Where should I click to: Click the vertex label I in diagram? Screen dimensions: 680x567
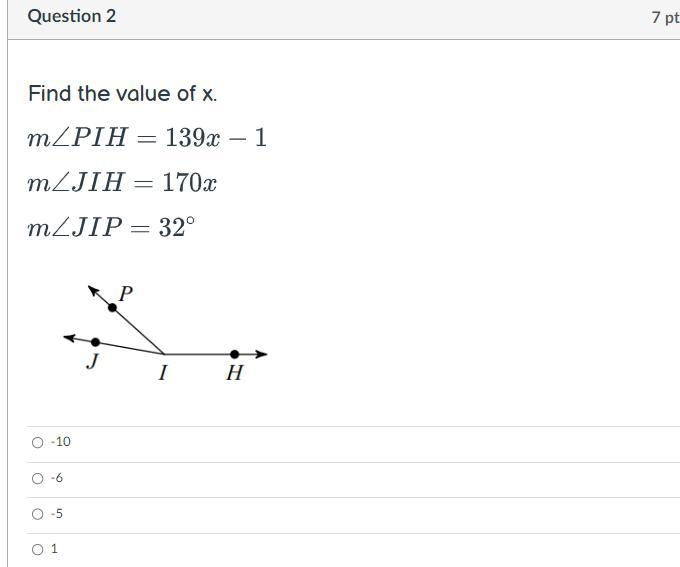pos(162,373)
